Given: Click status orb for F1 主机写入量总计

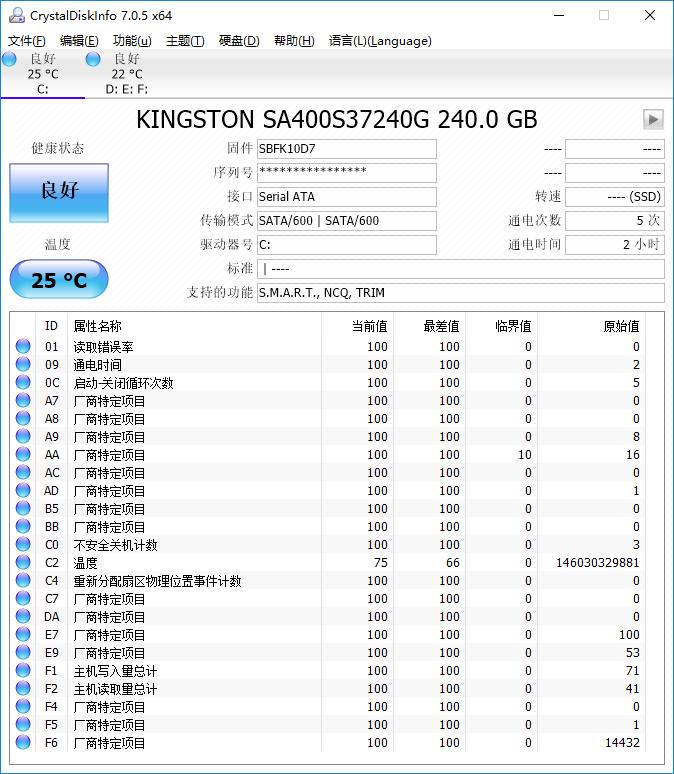Looking at the screenshot, I should (23, 670).
